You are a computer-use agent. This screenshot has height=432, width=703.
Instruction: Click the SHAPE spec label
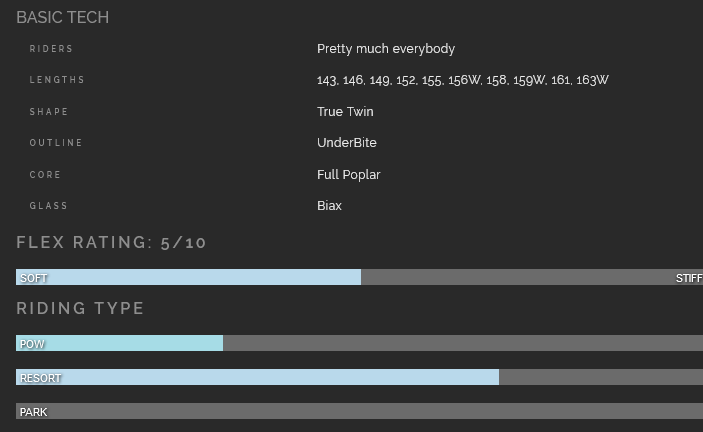pos(49,112)
